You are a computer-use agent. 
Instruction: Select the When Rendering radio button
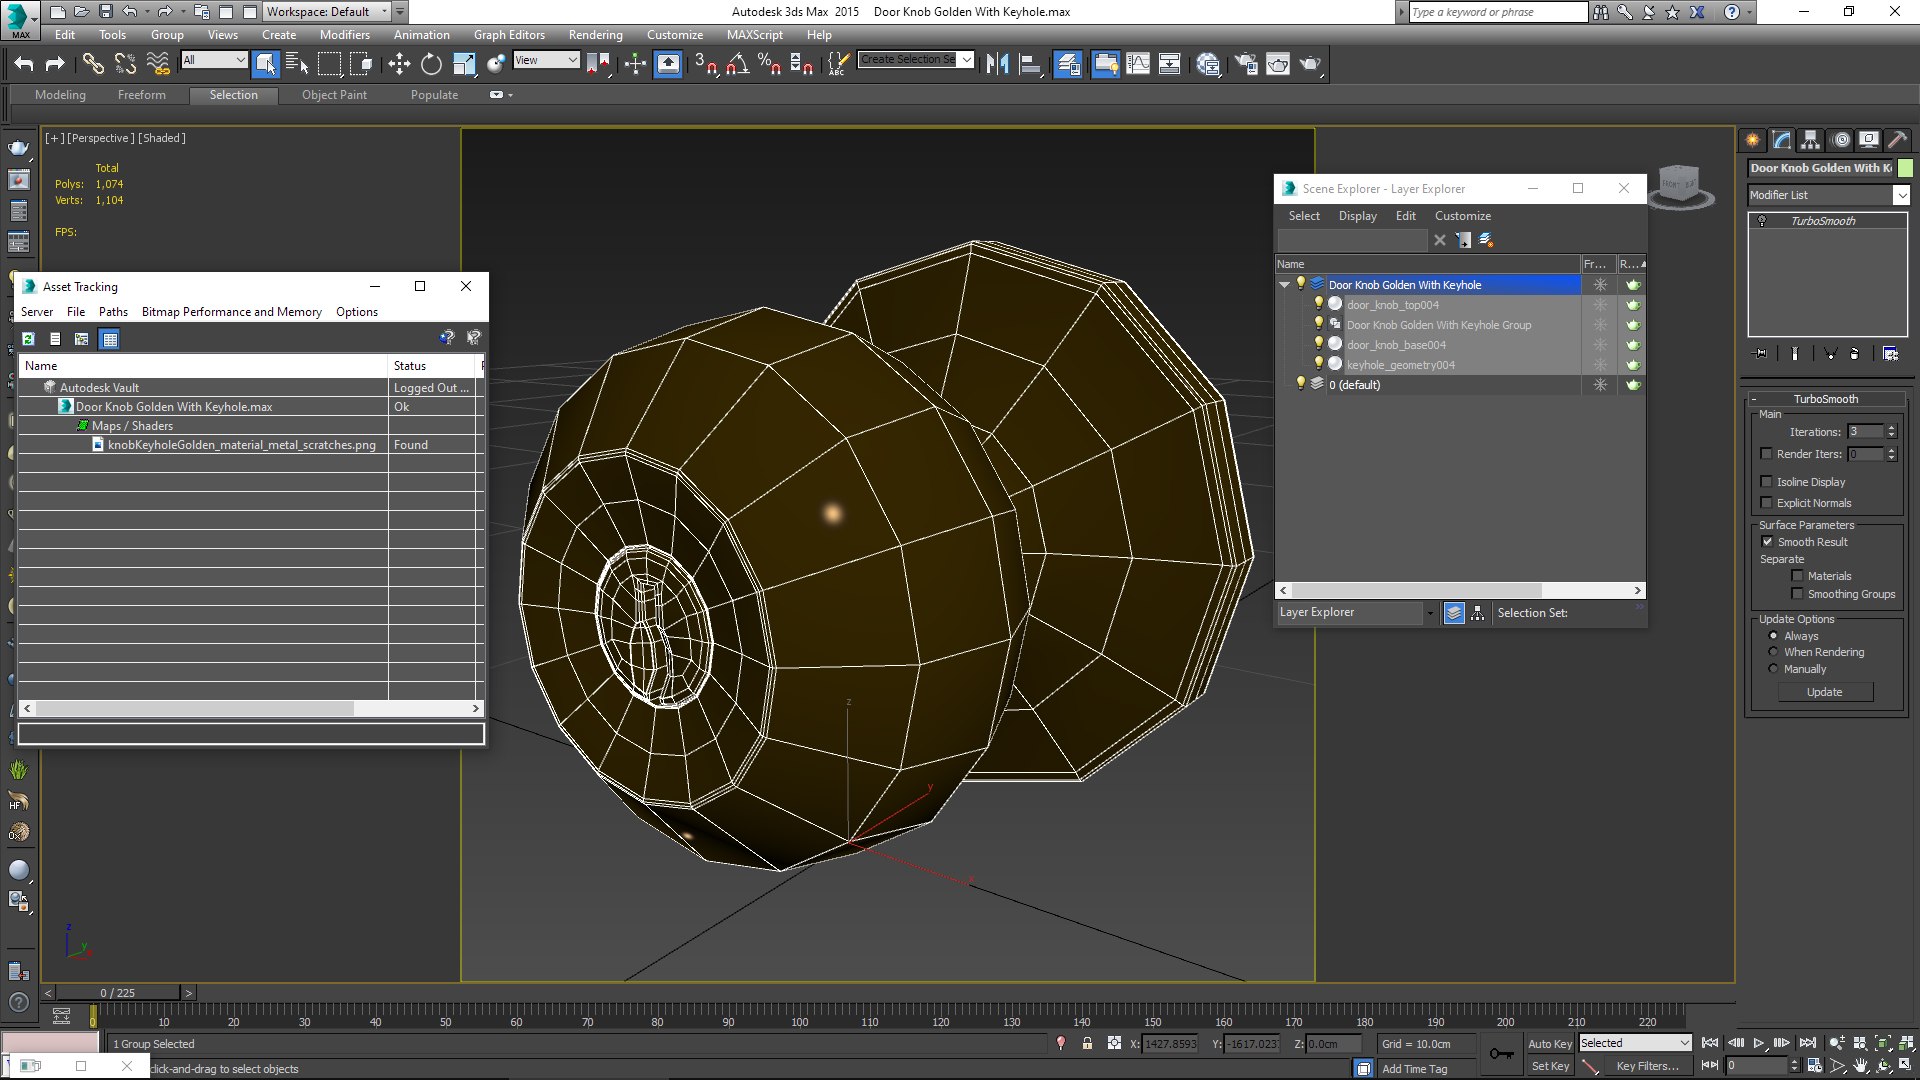pyautogui.click(x=1774, y=652)
